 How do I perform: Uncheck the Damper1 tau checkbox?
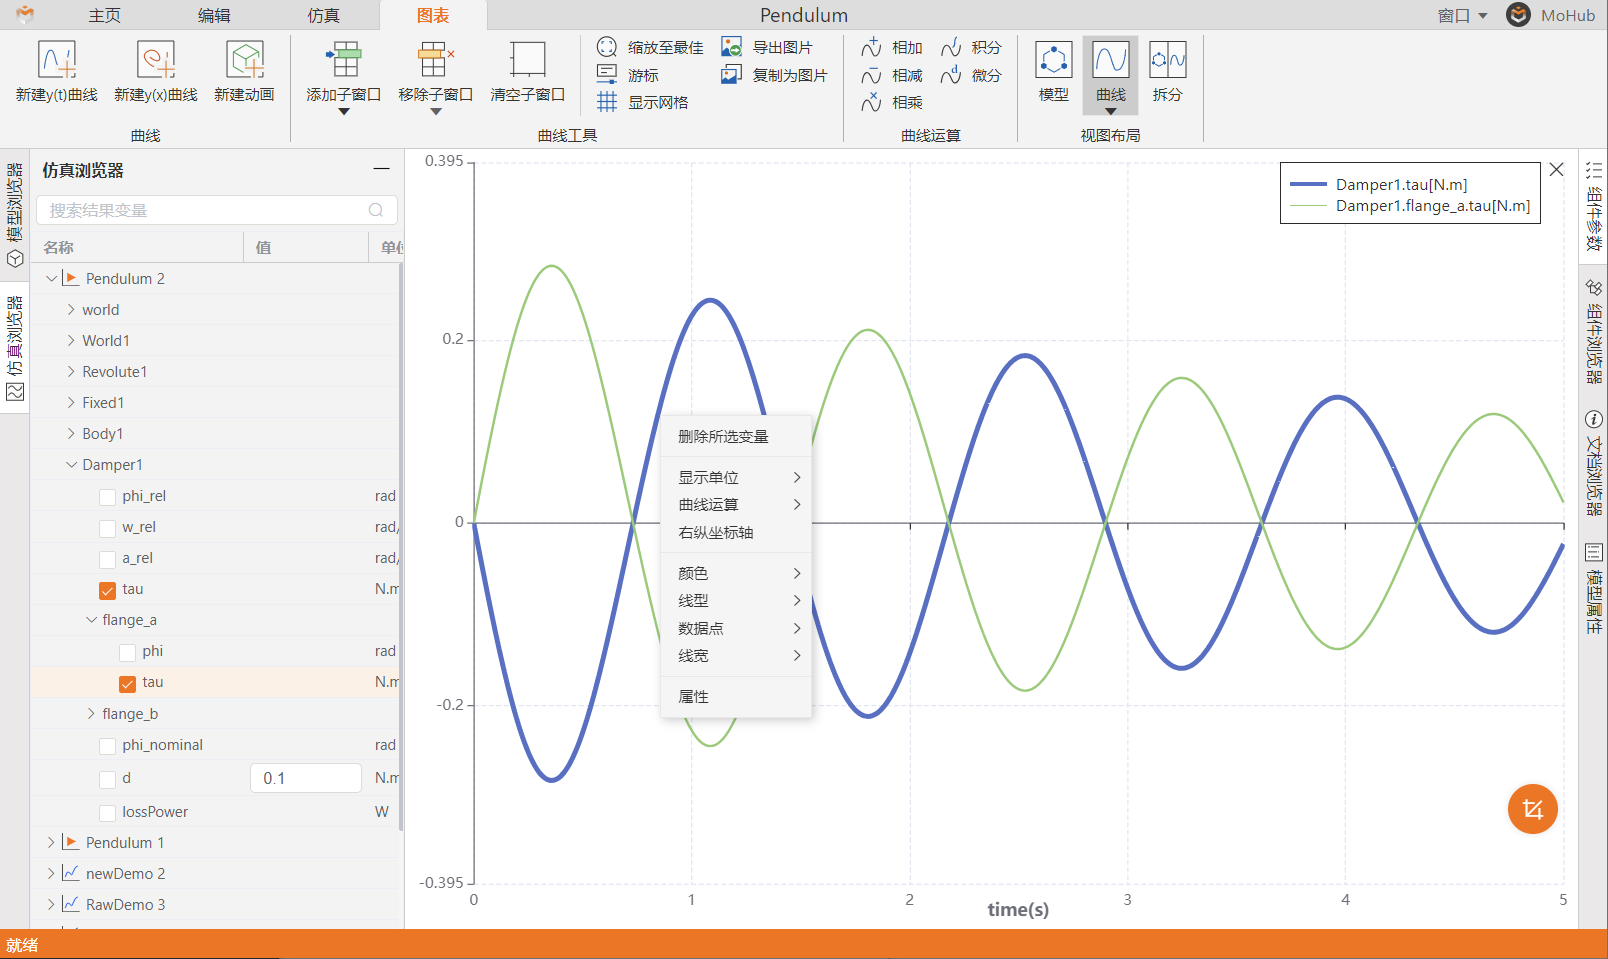[108, 590]
